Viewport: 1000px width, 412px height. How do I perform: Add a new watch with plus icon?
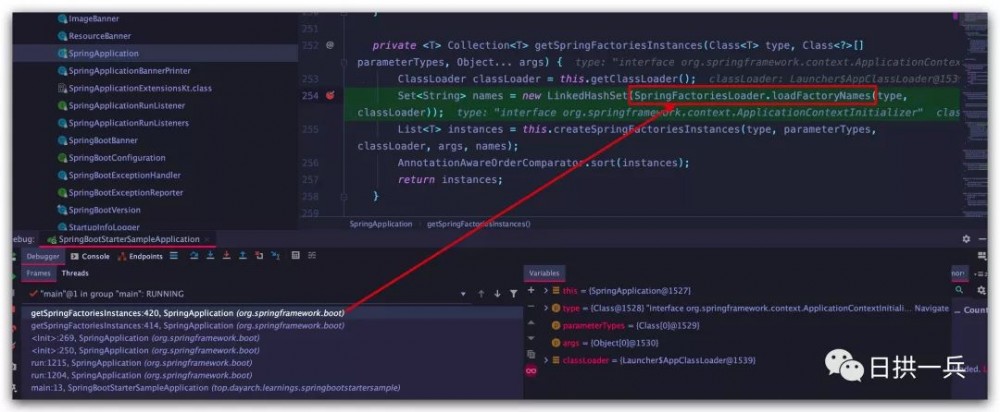click(x=531, y=290)
